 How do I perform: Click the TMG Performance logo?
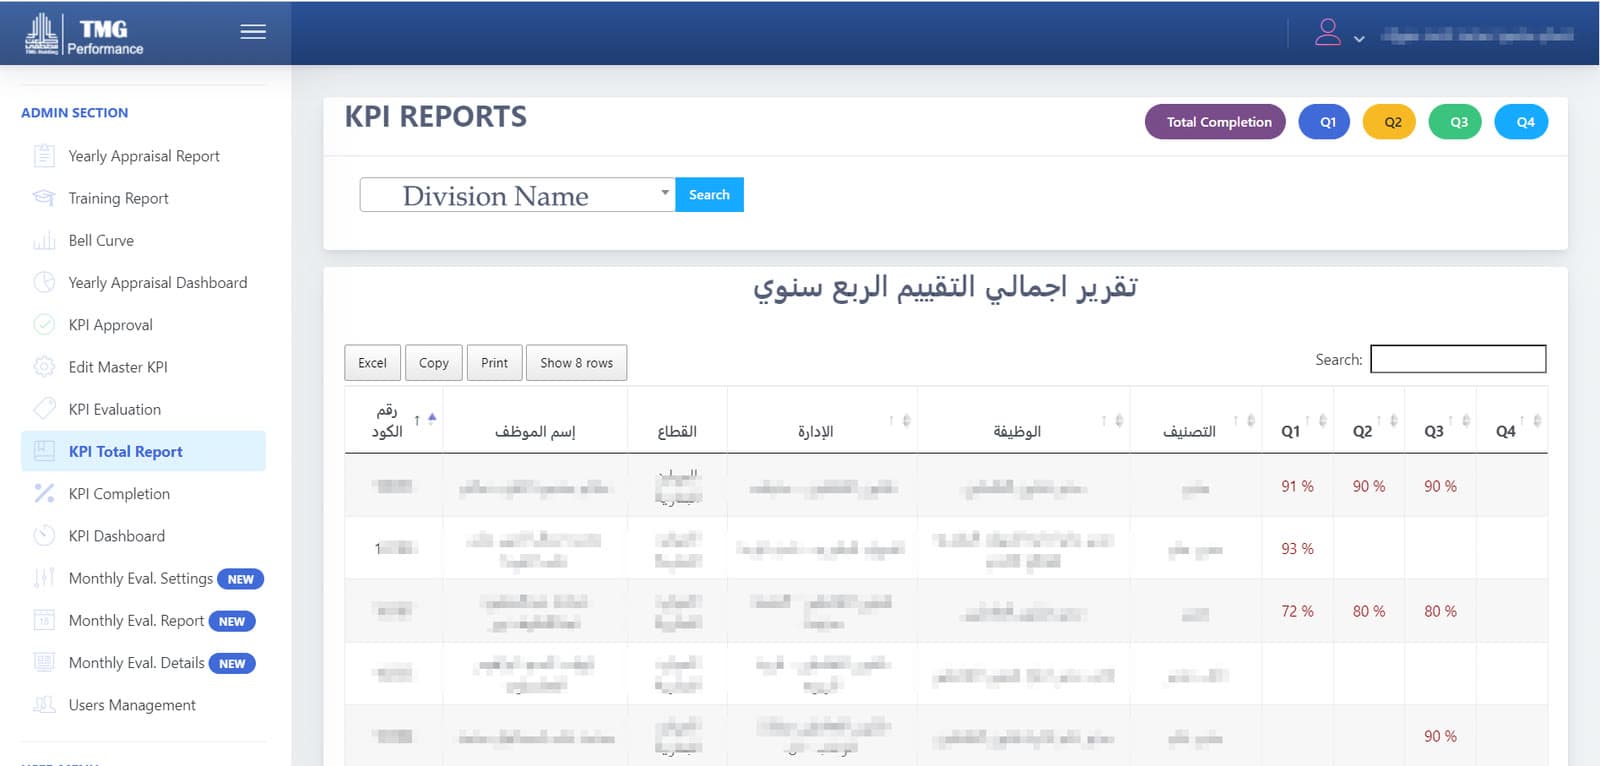84,35
